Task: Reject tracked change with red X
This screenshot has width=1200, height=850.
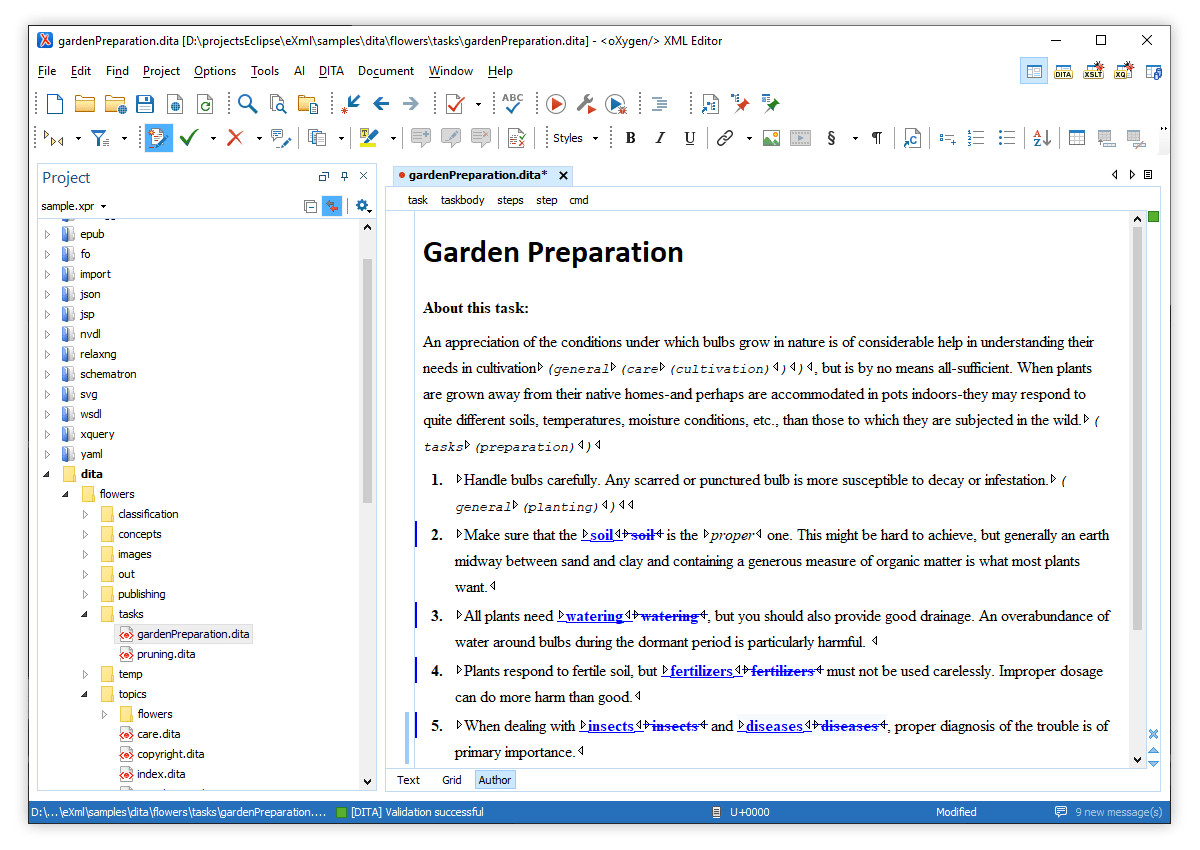Action: click(x=235, y=138)
